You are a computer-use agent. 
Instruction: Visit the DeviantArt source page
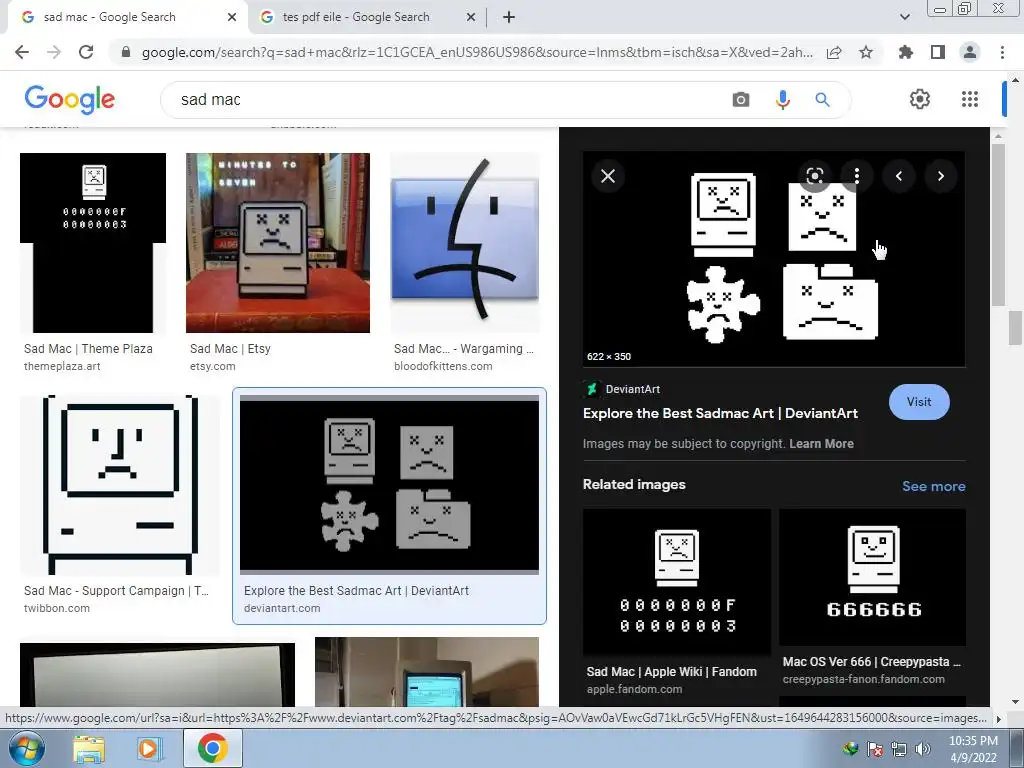919,402
